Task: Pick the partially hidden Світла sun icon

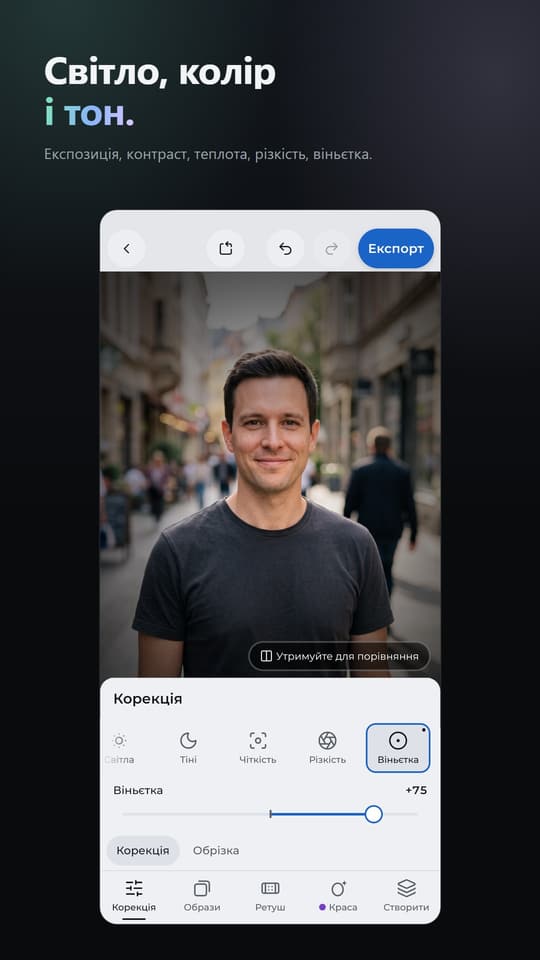Action: [119, 748]
